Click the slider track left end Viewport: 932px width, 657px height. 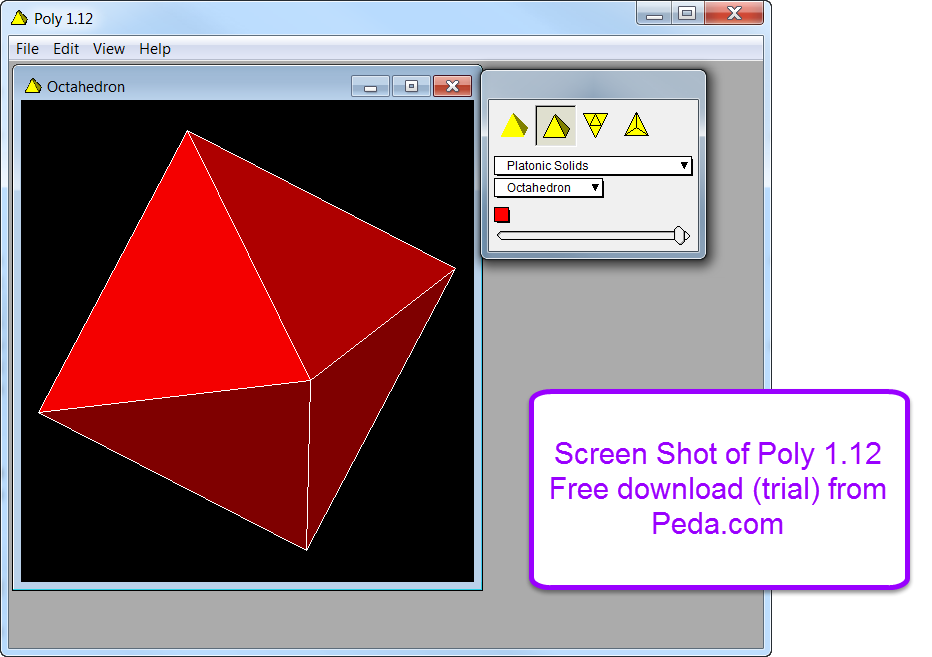502,236
